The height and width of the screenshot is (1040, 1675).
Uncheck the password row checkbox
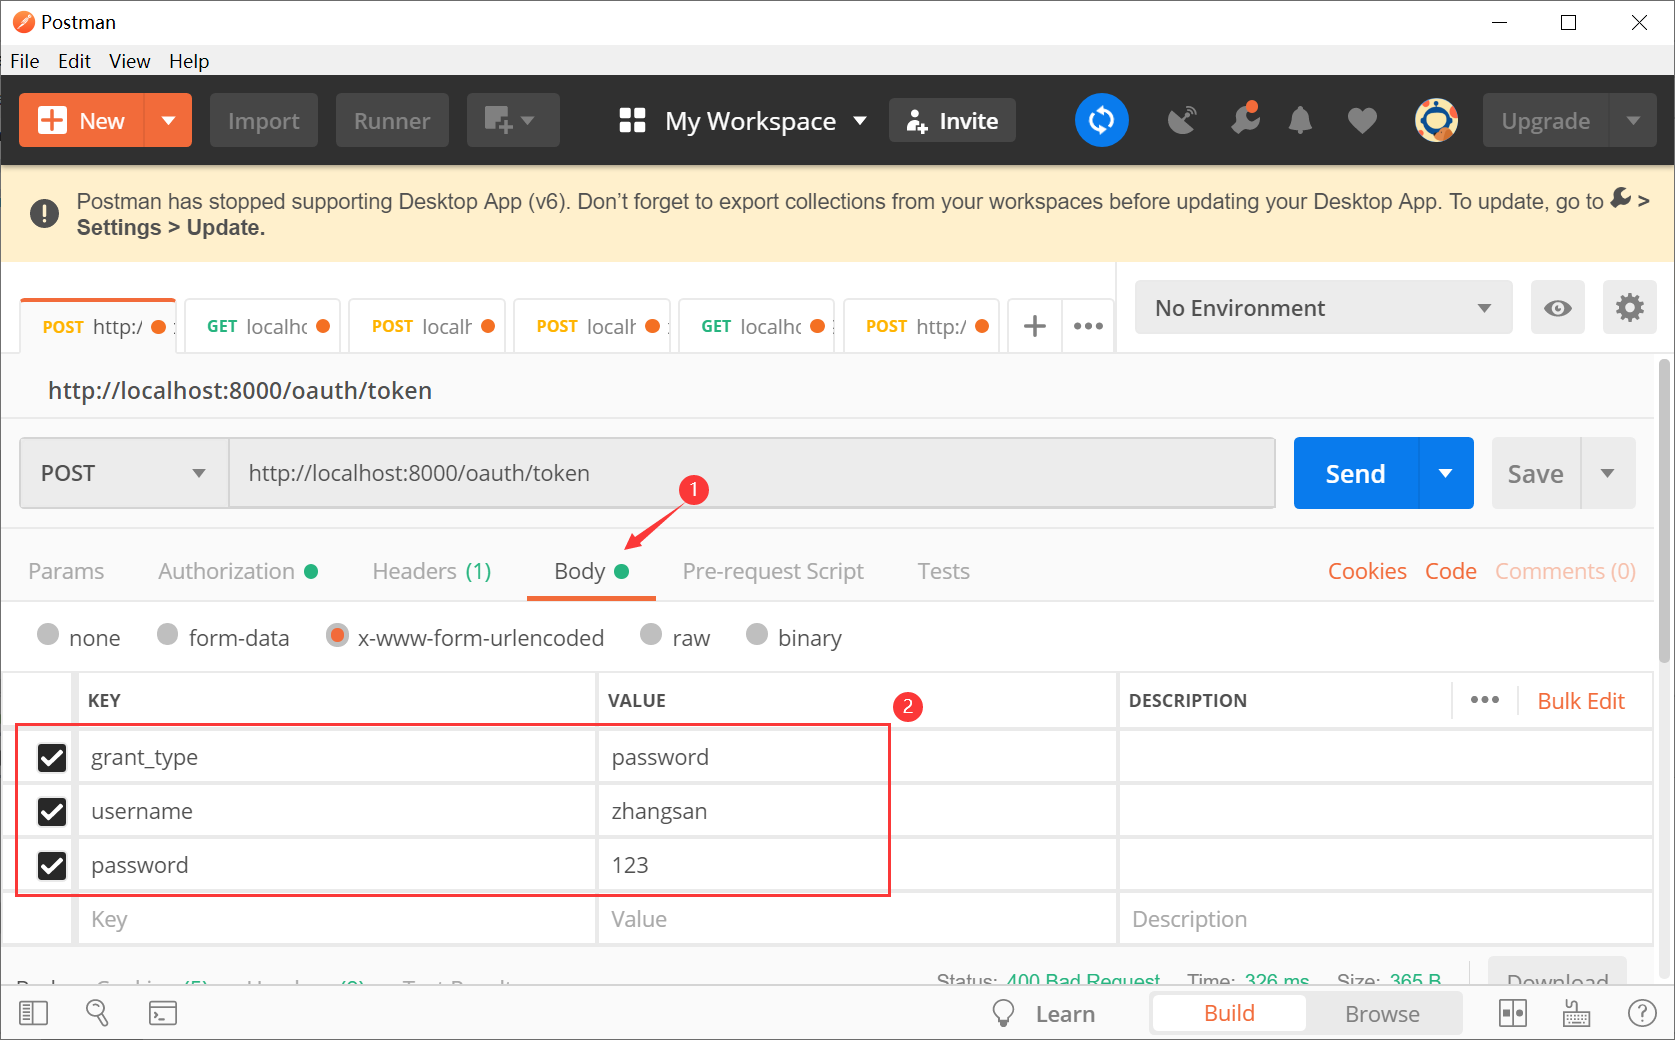[x=52, y=865]
